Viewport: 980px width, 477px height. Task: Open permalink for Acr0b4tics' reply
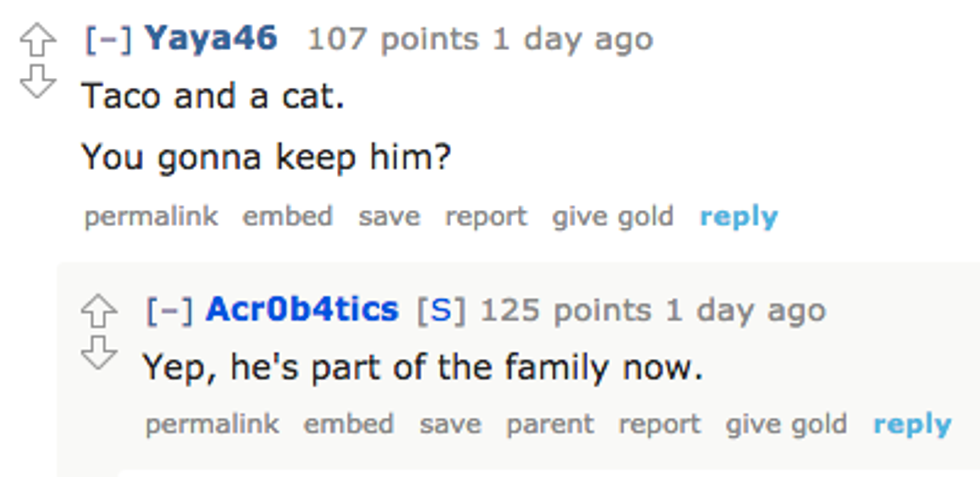click(212, 424)
